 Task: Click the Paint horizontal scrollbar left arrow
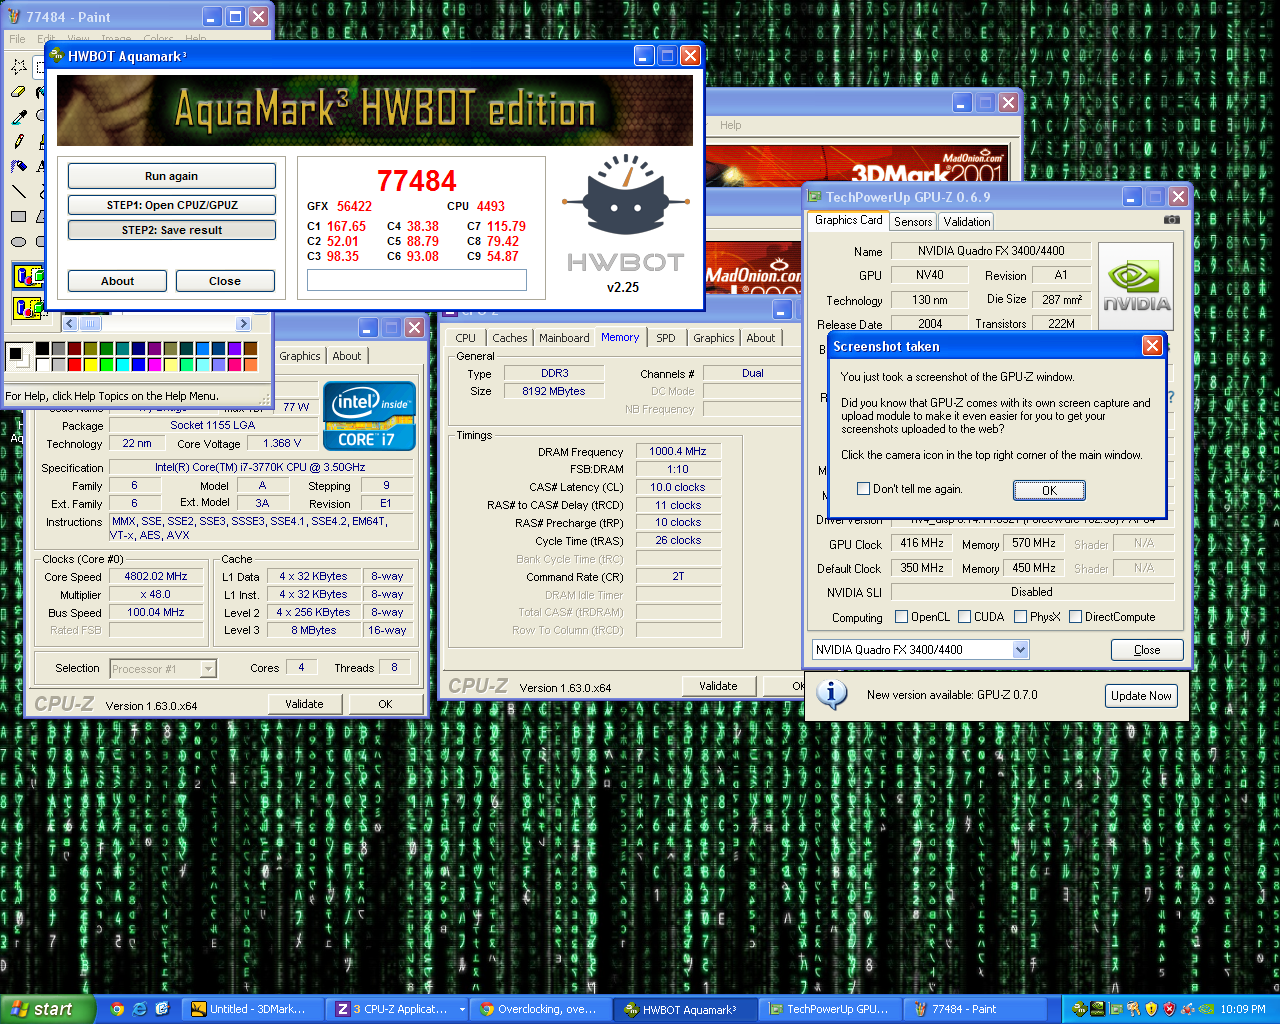pyautogui.click(x=70, y=324)
